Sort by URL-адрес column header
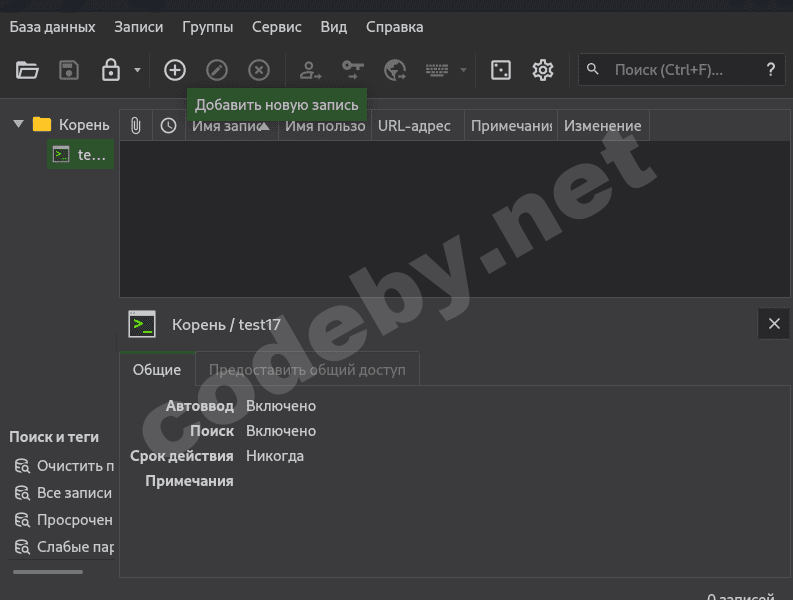The height and width of the screenshot is (600, 793). click(418, 125)
